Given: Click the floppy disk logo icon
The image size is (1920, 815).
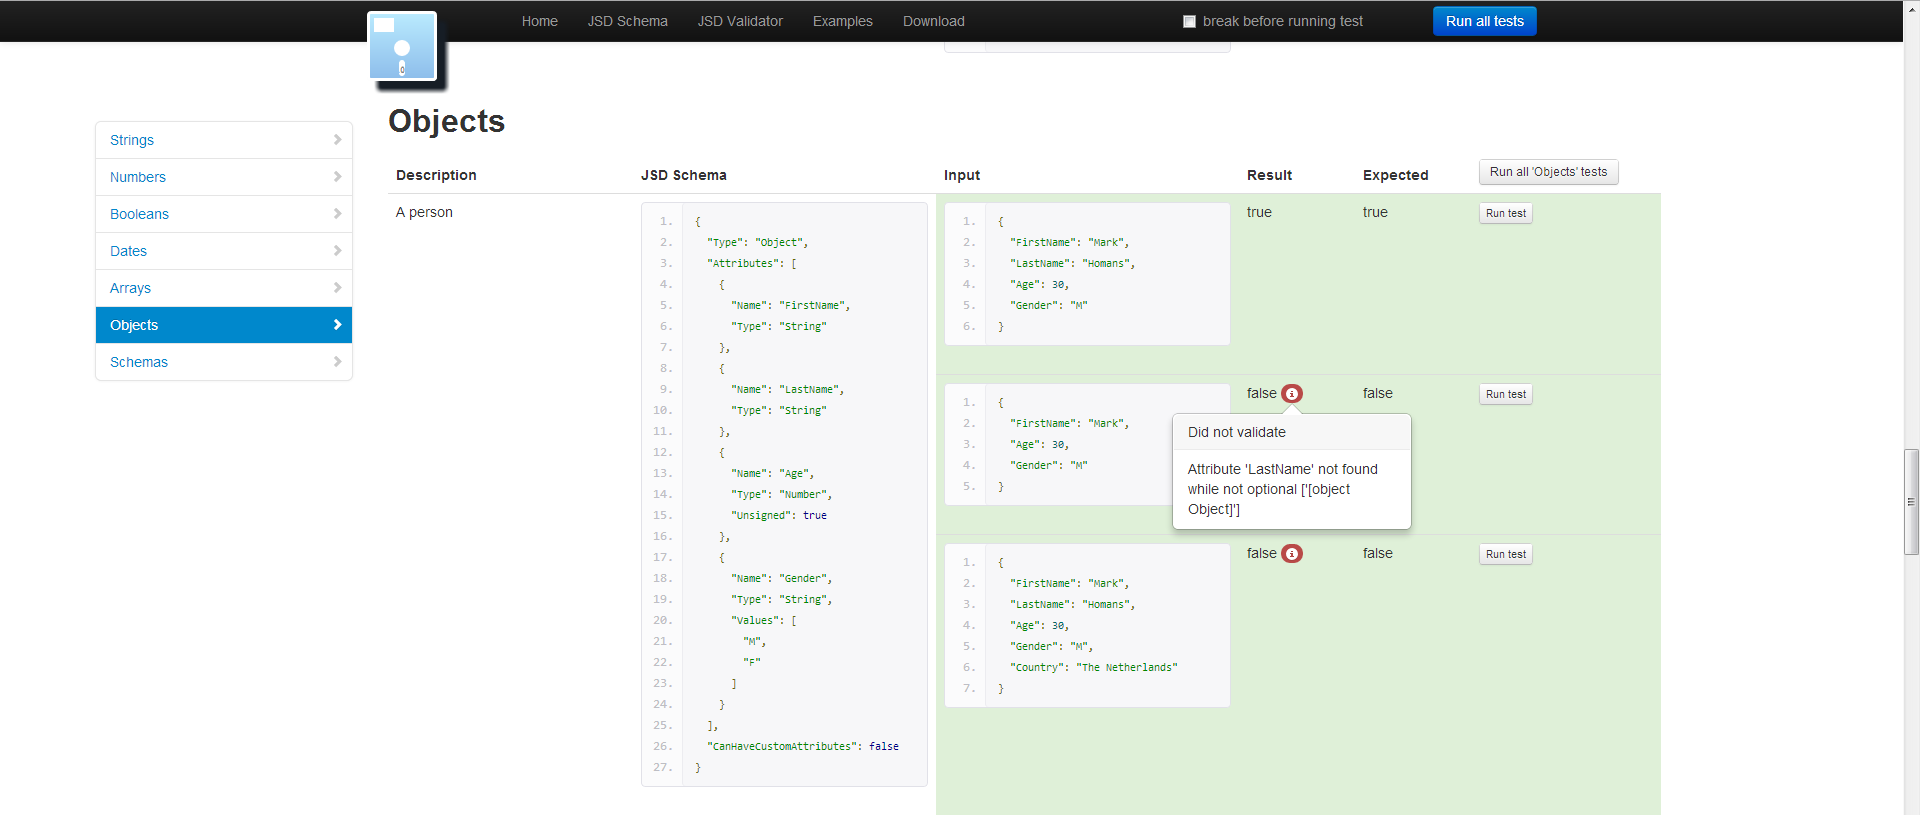Looking at the screenshot, I should tap(402, 47).
